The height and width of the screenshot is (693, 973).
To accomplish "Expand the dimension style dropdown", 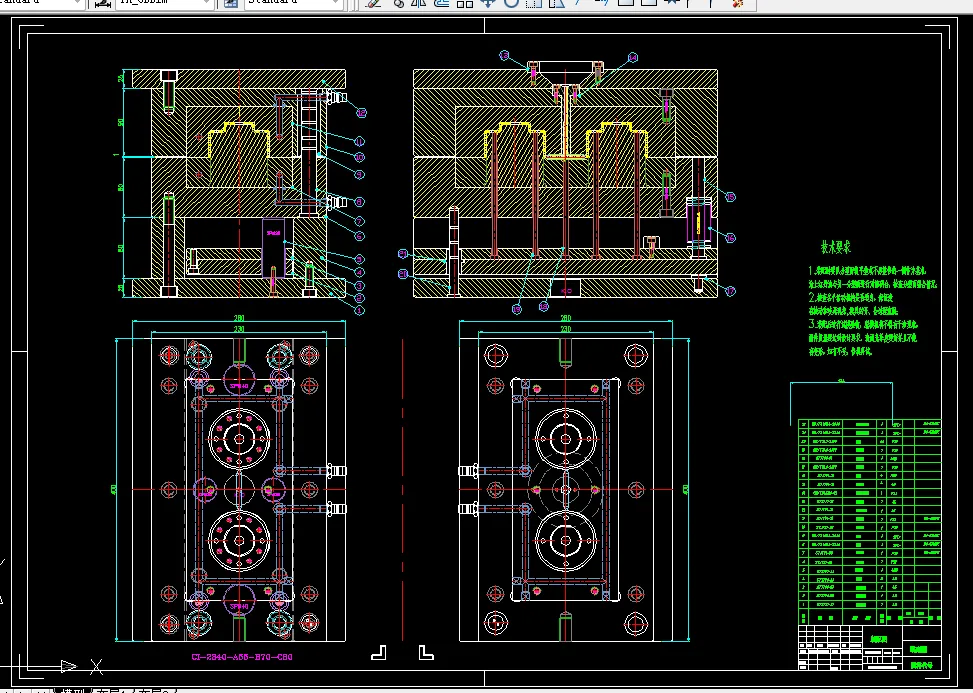I will 206,3.
